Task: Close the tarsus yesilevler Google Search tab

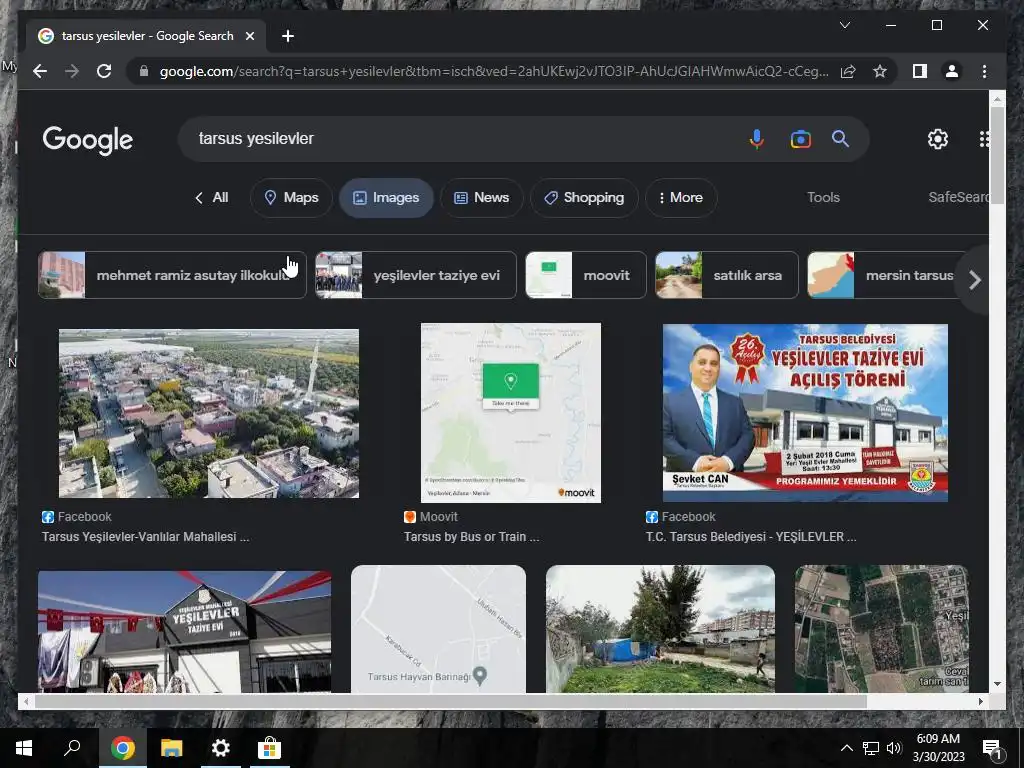Action: pos(249,36)
